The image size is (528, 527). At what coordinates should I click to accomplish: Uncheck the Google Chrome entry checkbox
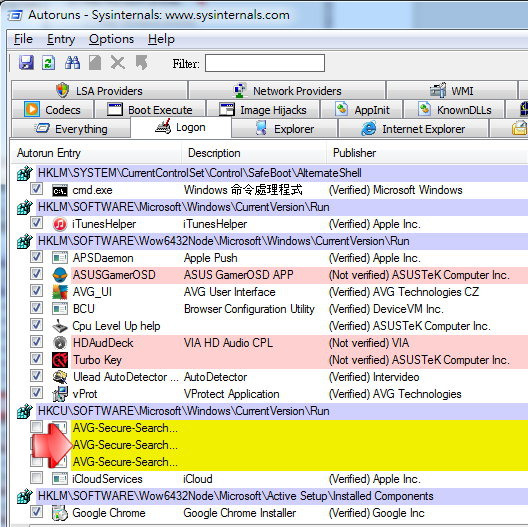[x=36, y=512]
